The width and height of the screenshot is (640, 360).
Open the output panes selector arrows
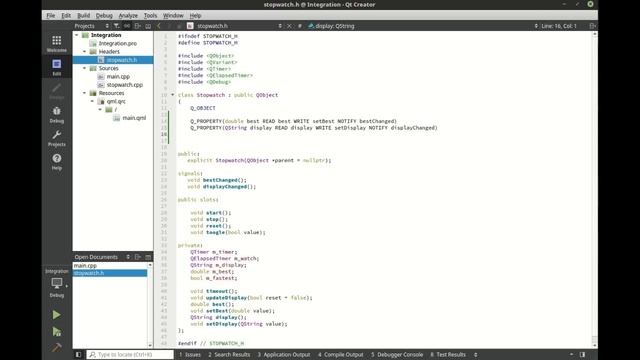[x=476, y=355]
